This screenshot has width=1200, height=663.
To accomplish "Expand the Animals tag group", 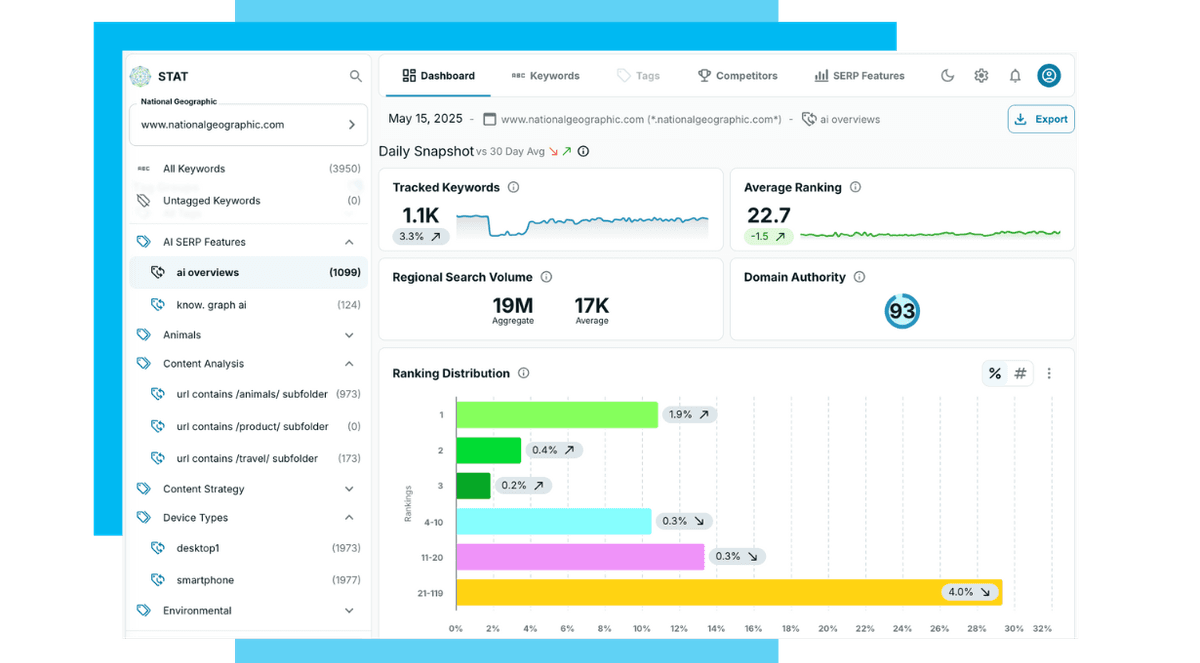I will click(349, 335).
